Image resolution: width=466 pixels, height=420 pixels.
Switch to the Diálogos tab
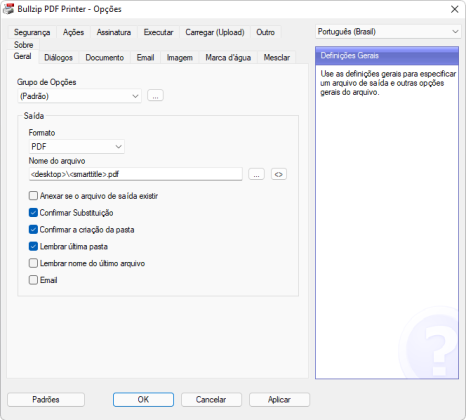[58, 58]
